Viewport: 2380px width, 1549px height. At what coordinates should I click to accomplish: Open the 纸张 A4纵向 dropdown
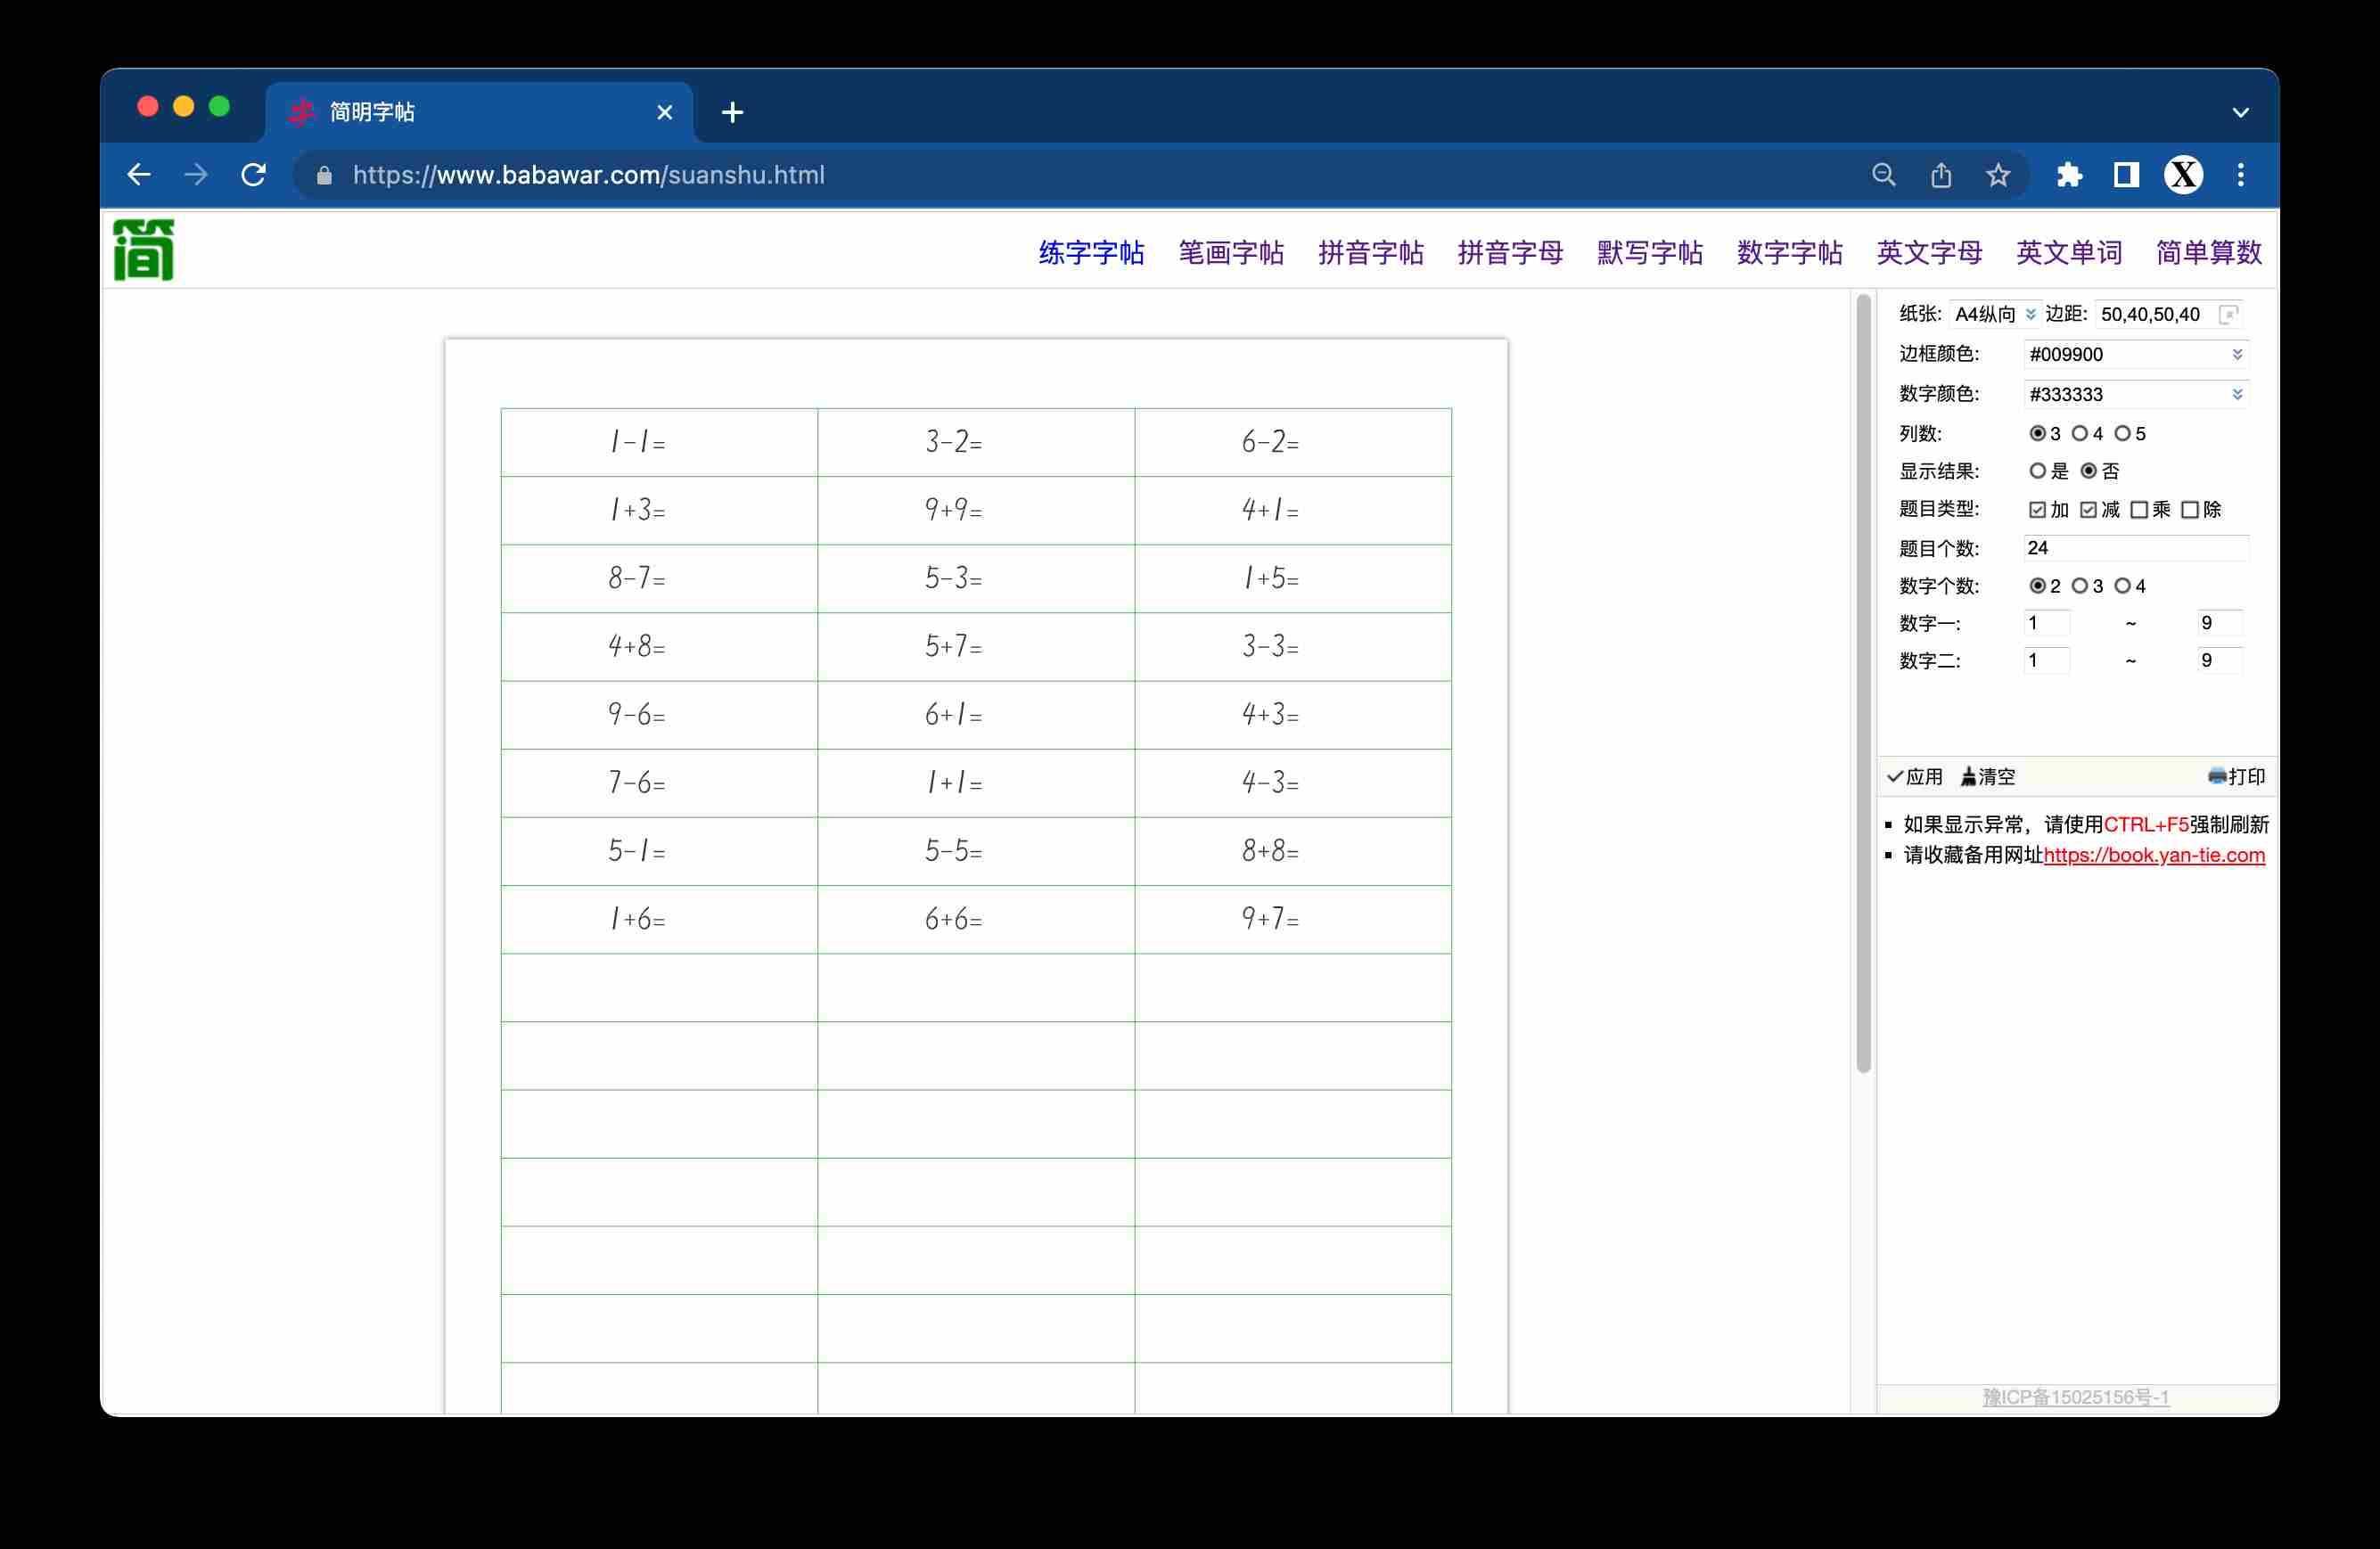[1994, 314]
